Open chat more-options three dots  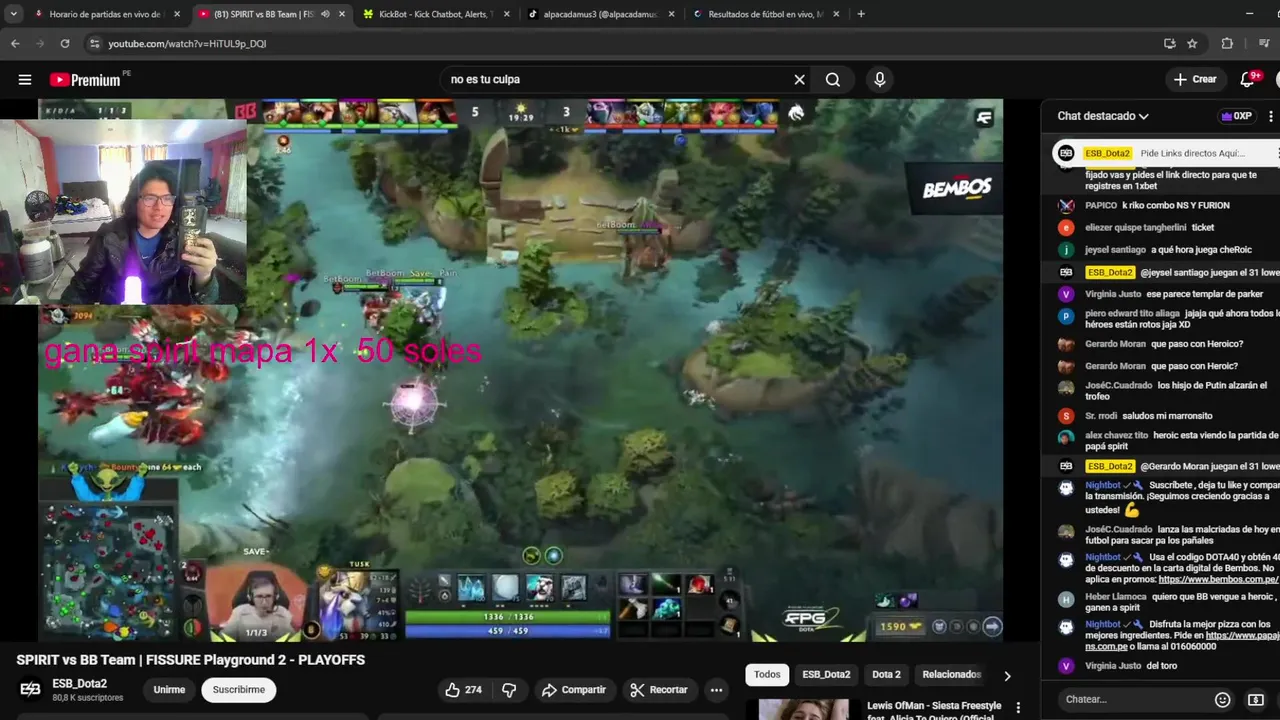[1271, 116]
